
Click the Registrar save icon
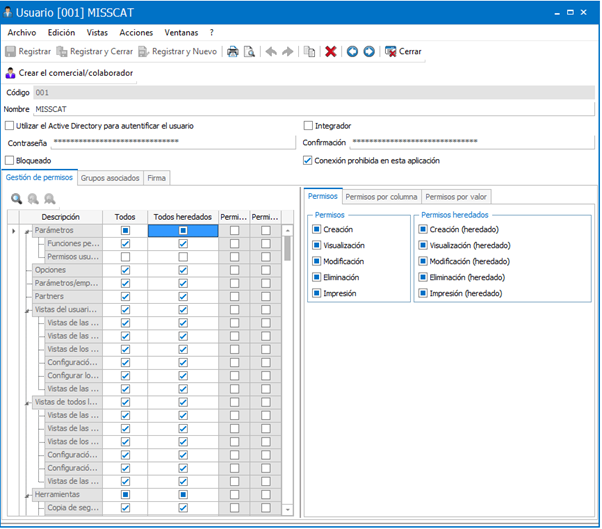point(10,51)
